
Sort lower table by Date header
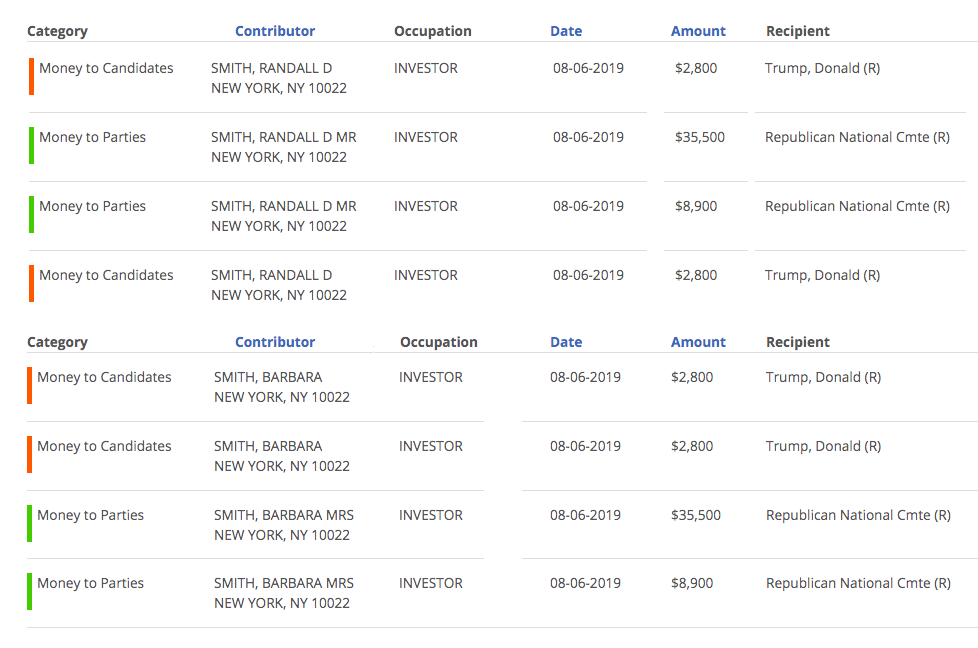[x=566, y=342]
